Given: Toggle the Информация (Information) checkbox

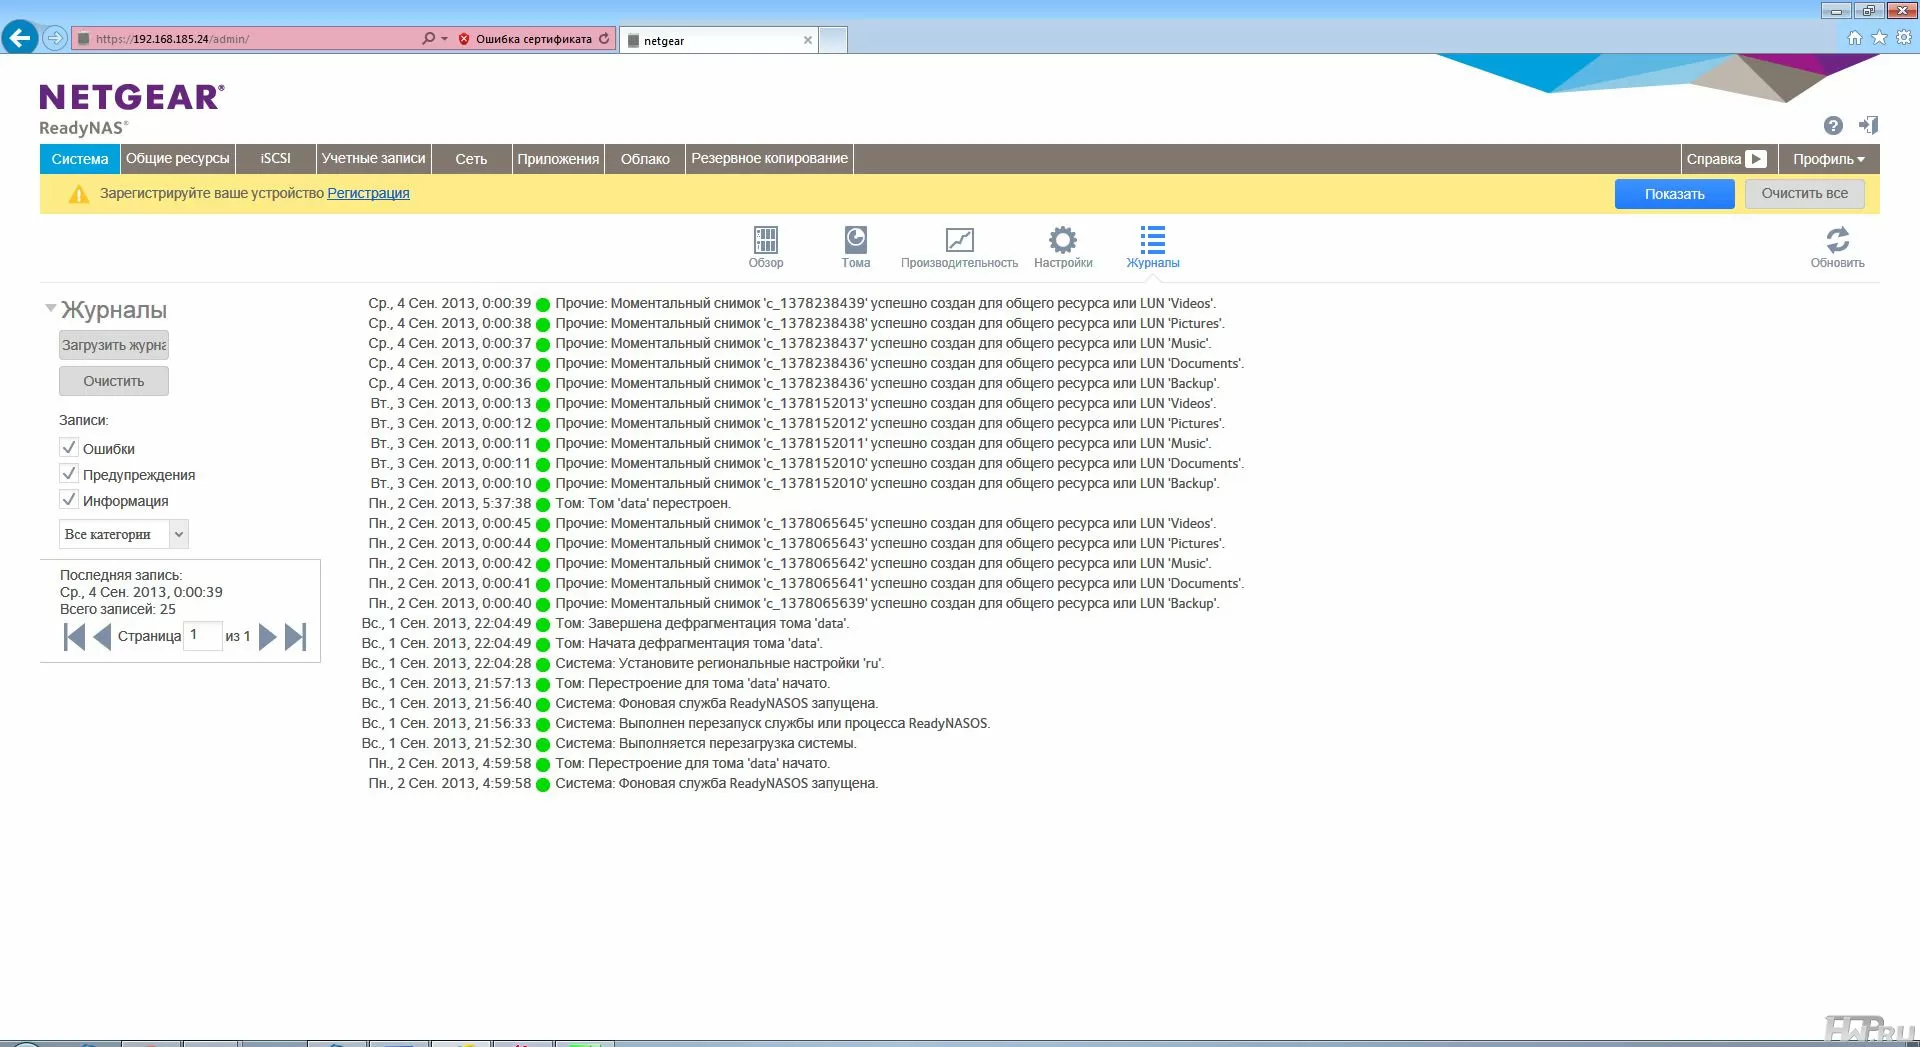Looking at the screenshot, I should click(69, 500).
